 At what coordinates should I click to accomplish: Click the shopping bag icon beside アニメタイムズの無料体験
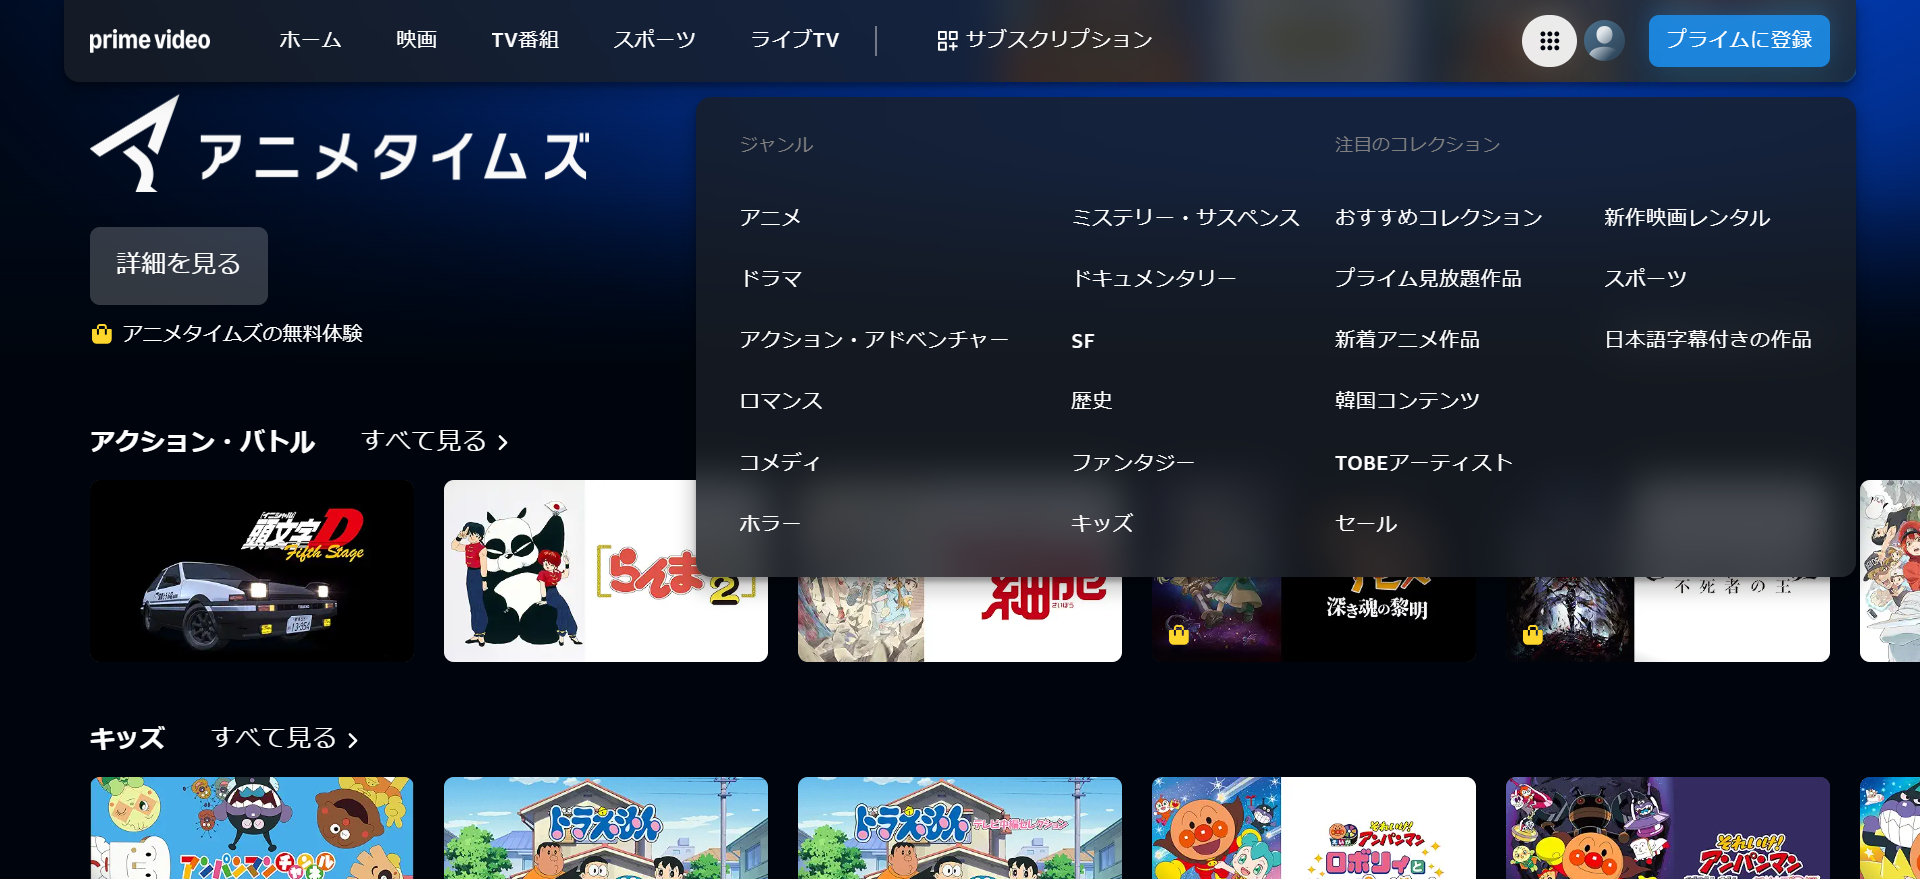101,334
